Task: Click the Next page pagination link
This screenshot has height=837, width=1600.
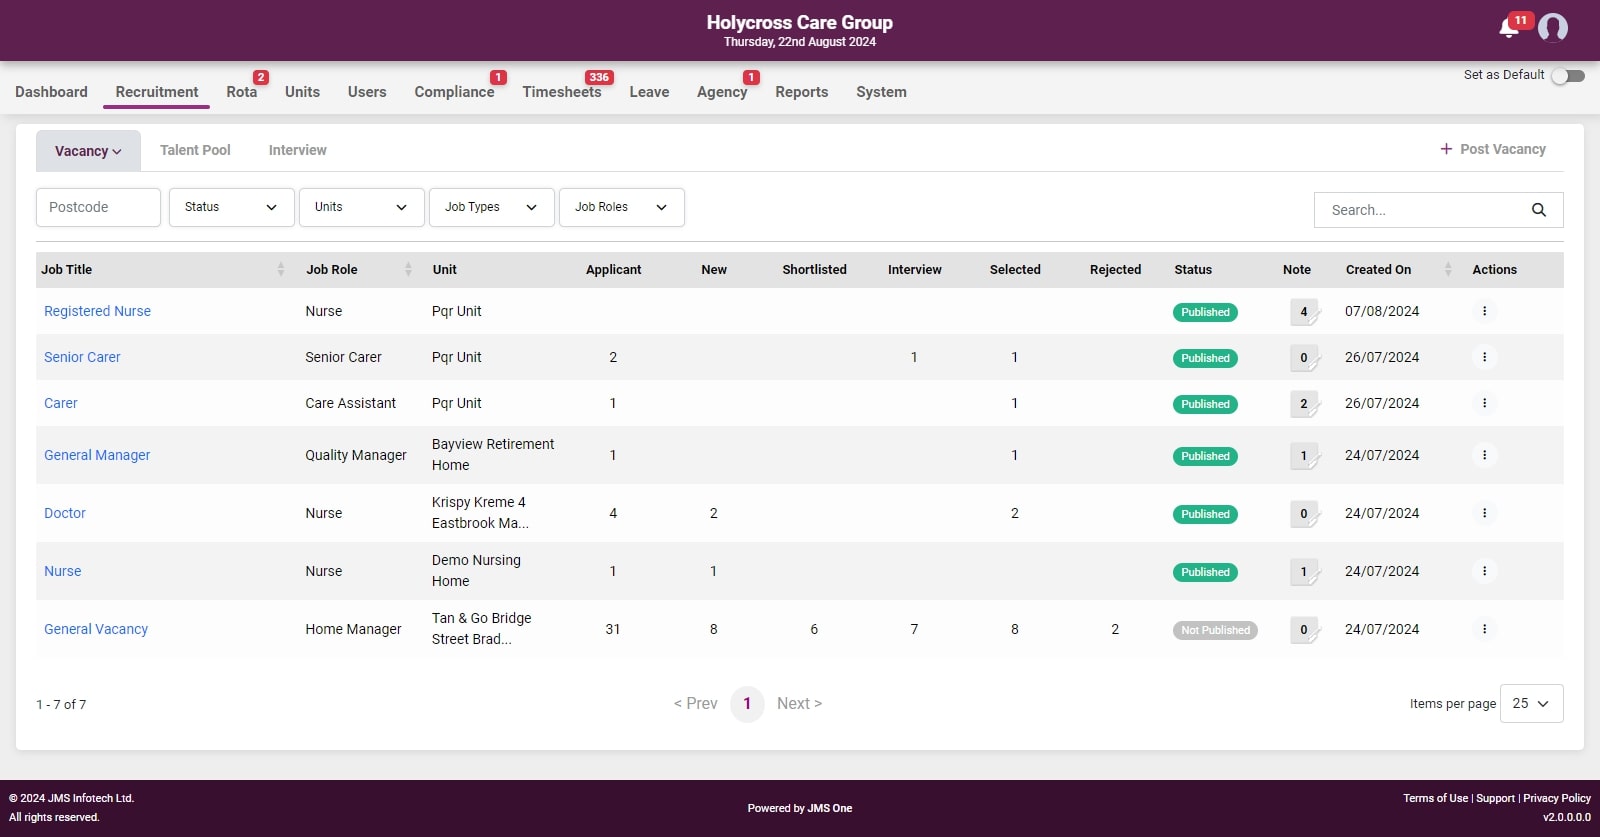Action: pos(799,703)
